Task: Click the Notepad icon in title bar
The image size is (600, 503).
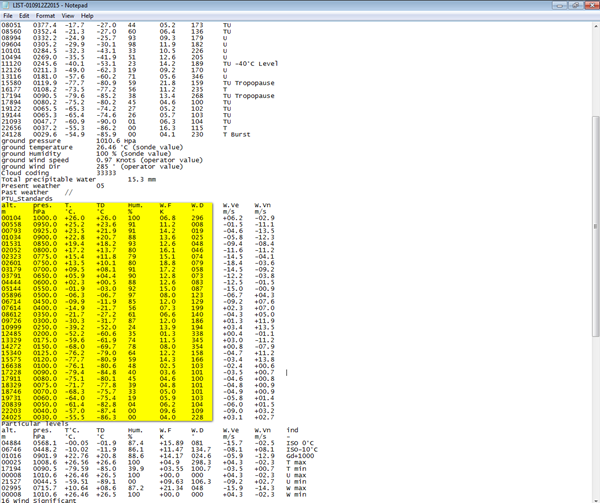Action: (x=8, y=5)
